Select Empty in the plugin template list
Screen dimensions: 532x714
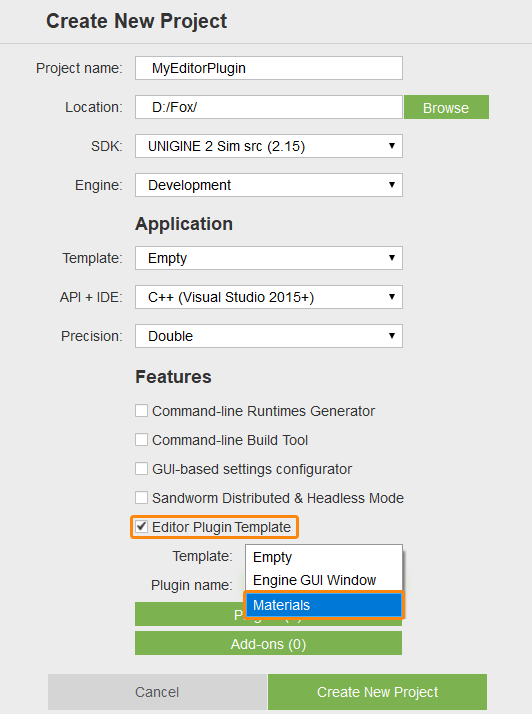(324, 557)
